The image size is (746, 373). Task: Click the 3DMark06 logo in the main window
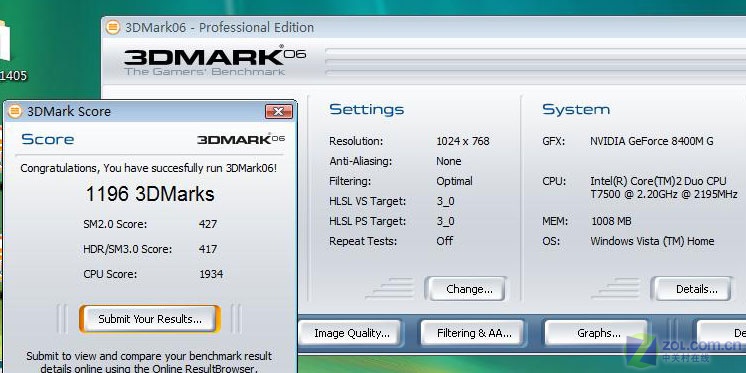tap(215, 60)
